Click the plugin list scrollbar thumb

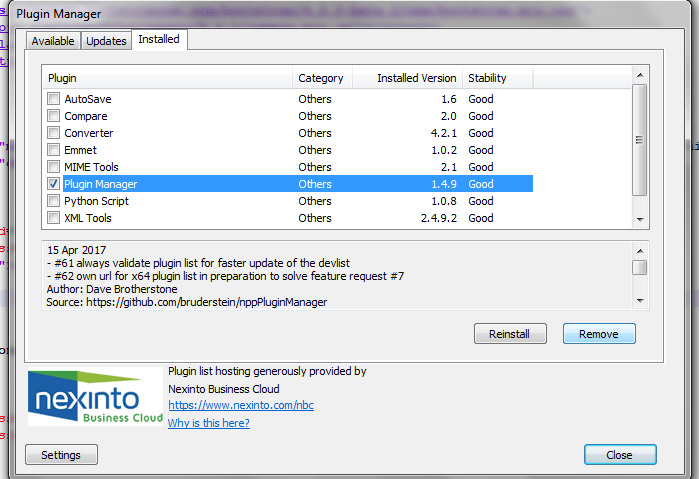point(640,140)
